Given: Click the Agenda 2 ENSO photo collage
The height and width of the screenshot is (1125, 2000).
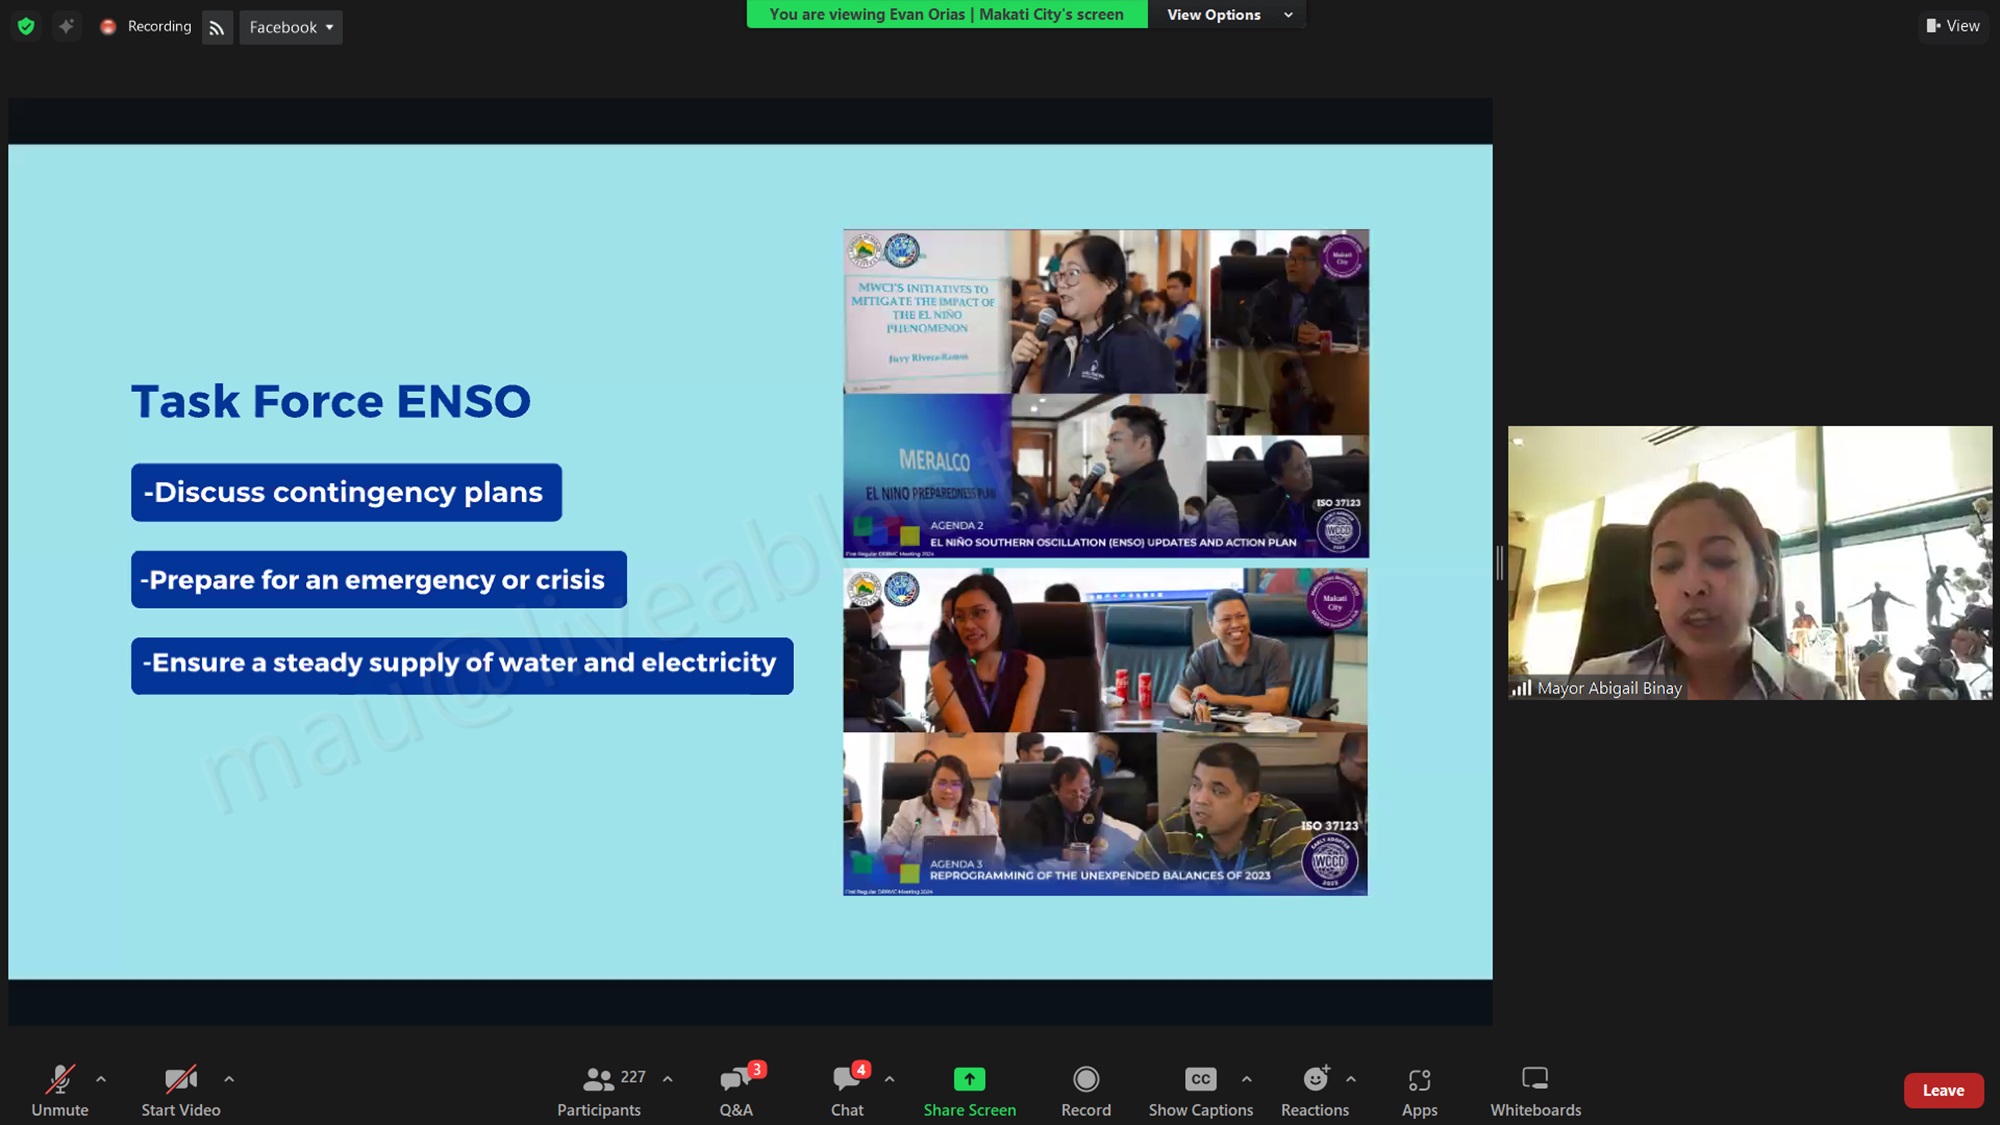Looking at the screenshot, I should pos(1106,393).
